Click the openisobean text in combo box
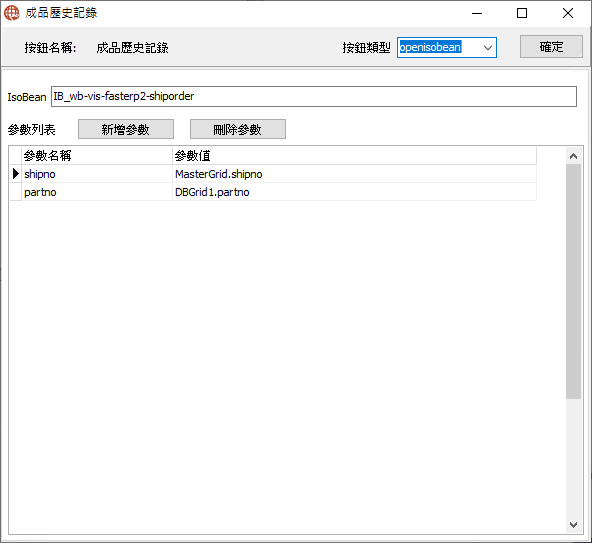Viewport: 592px width, 543px height. [430, 47]
